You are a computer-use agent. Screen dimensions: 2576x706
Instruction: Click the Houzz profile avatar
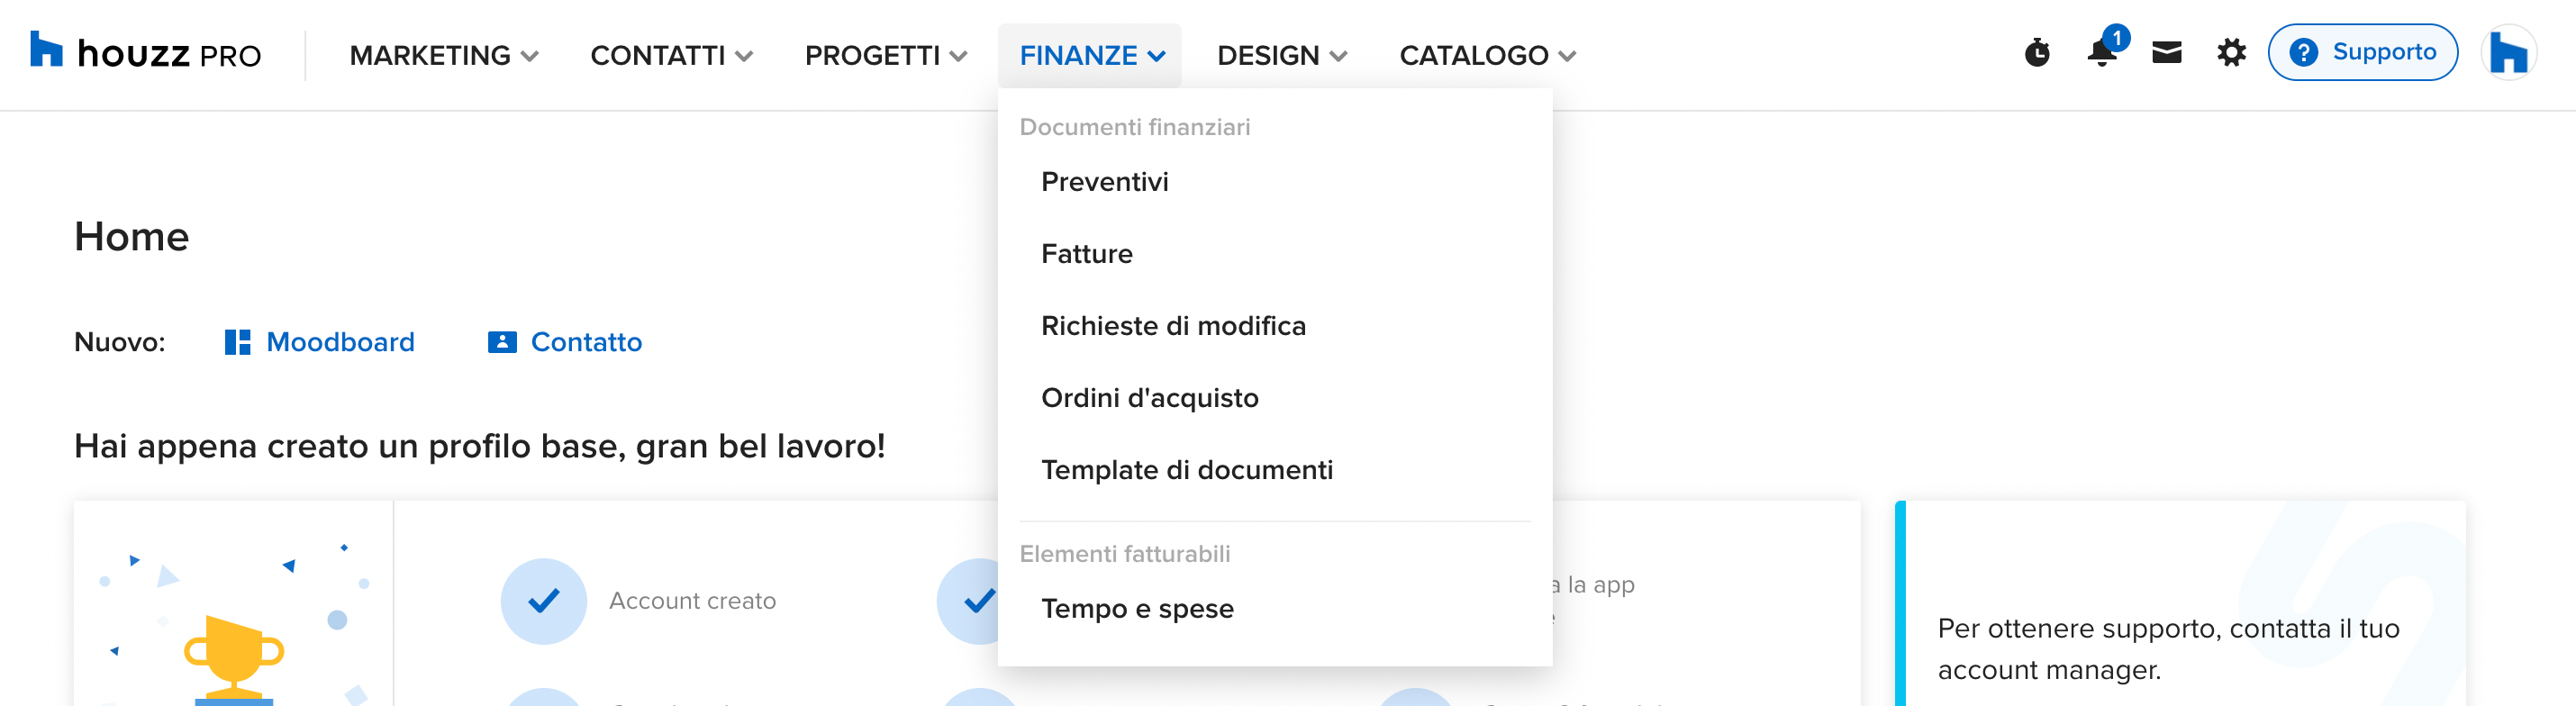click(2508, 52)
